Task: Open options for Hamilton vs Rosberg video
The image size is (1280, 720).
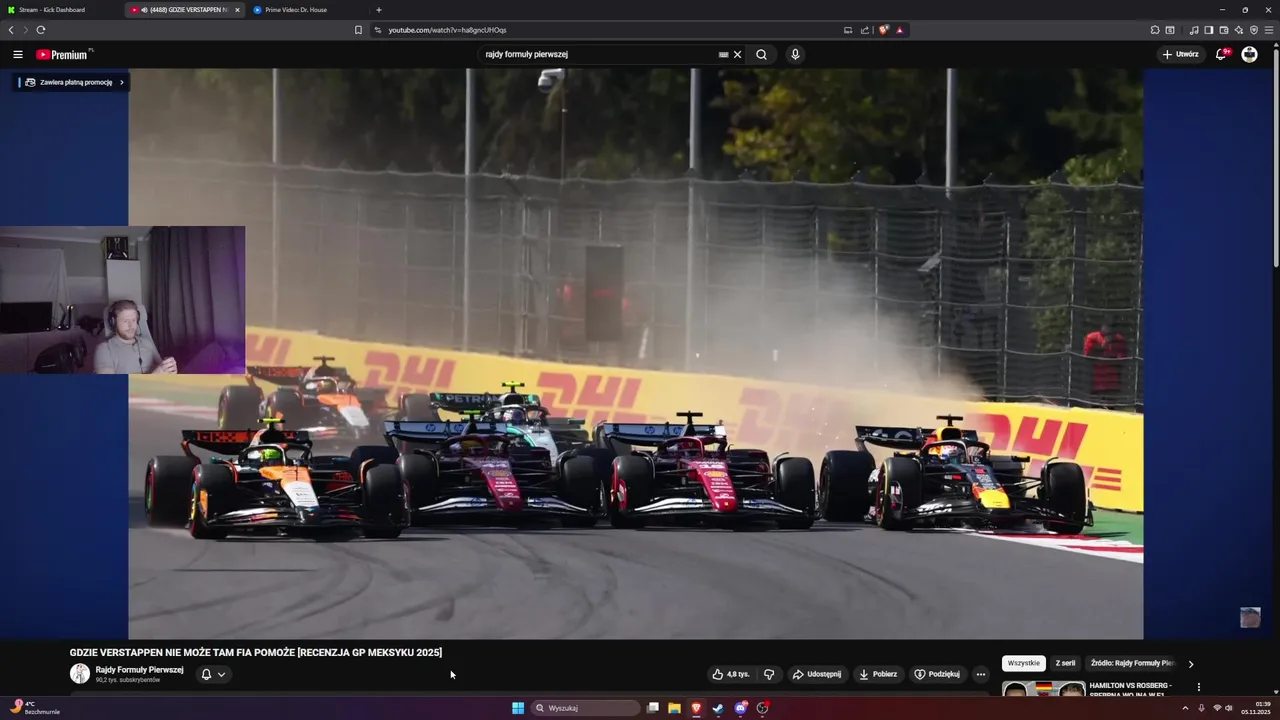Action: point(1198,687)
